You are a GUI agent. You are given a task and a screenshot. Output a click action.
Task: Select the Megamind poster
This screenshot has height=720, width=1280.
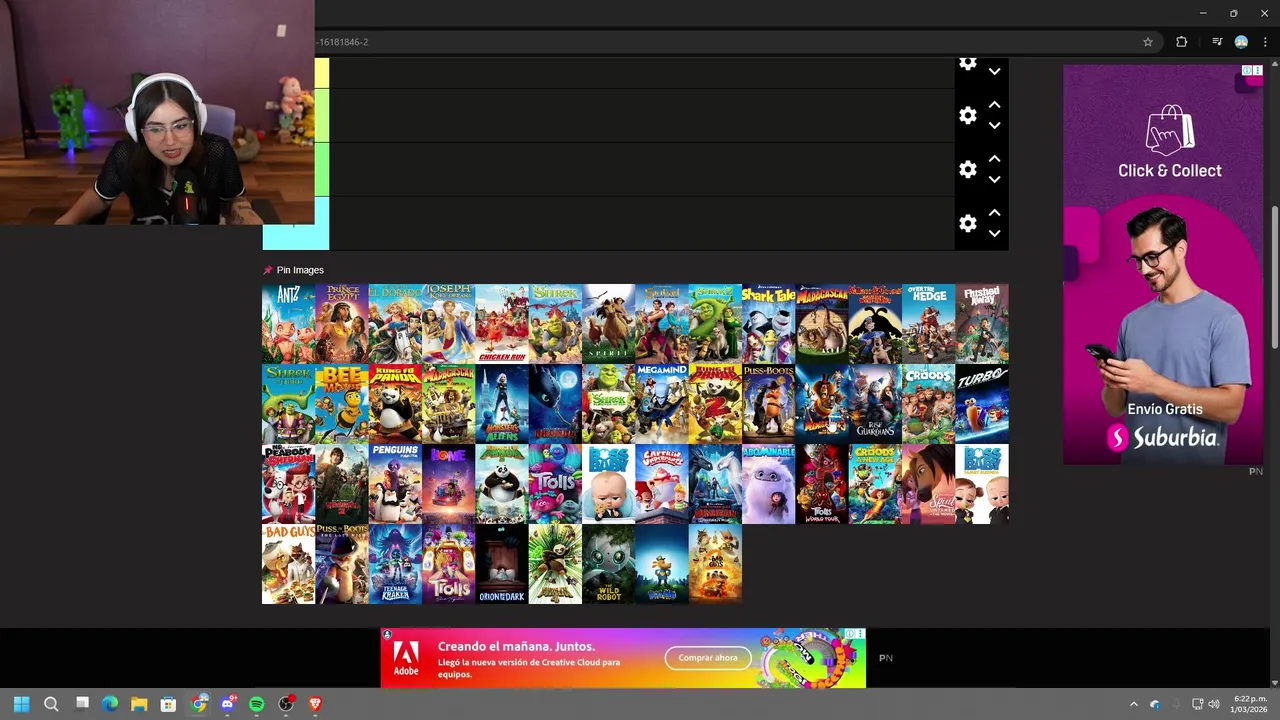(x=662, y=403)
